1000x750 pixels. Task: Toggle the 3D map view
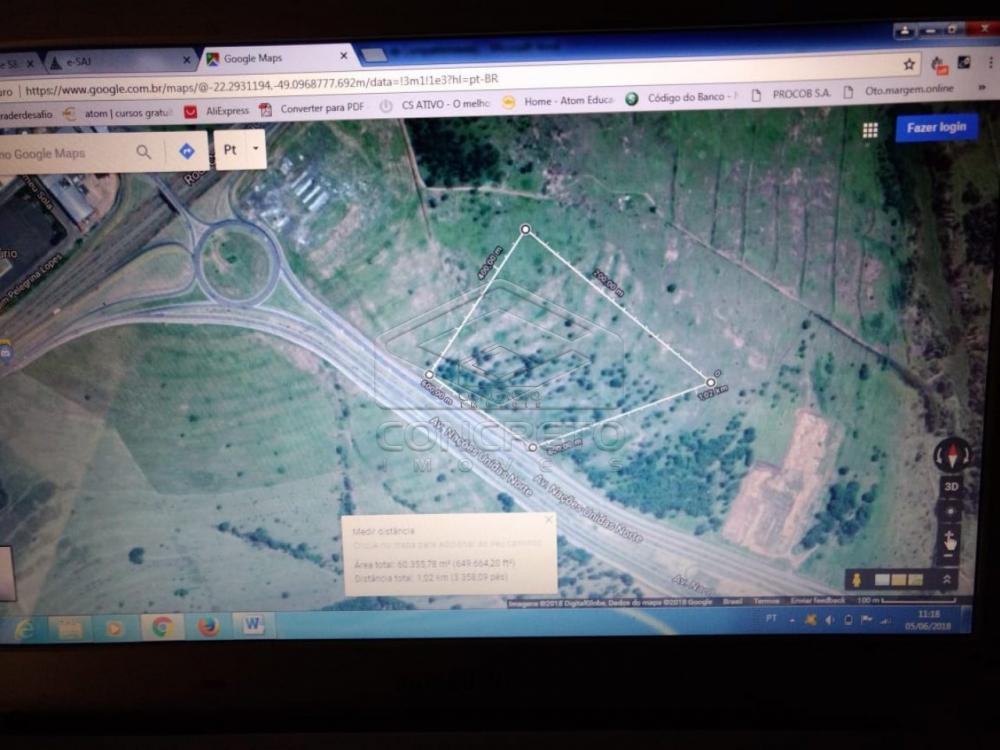coord(951,487)
